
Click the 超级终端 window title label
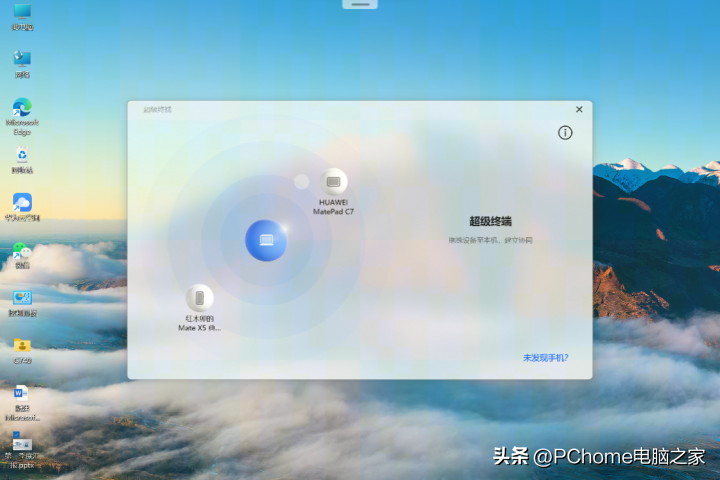pos(157,109)
